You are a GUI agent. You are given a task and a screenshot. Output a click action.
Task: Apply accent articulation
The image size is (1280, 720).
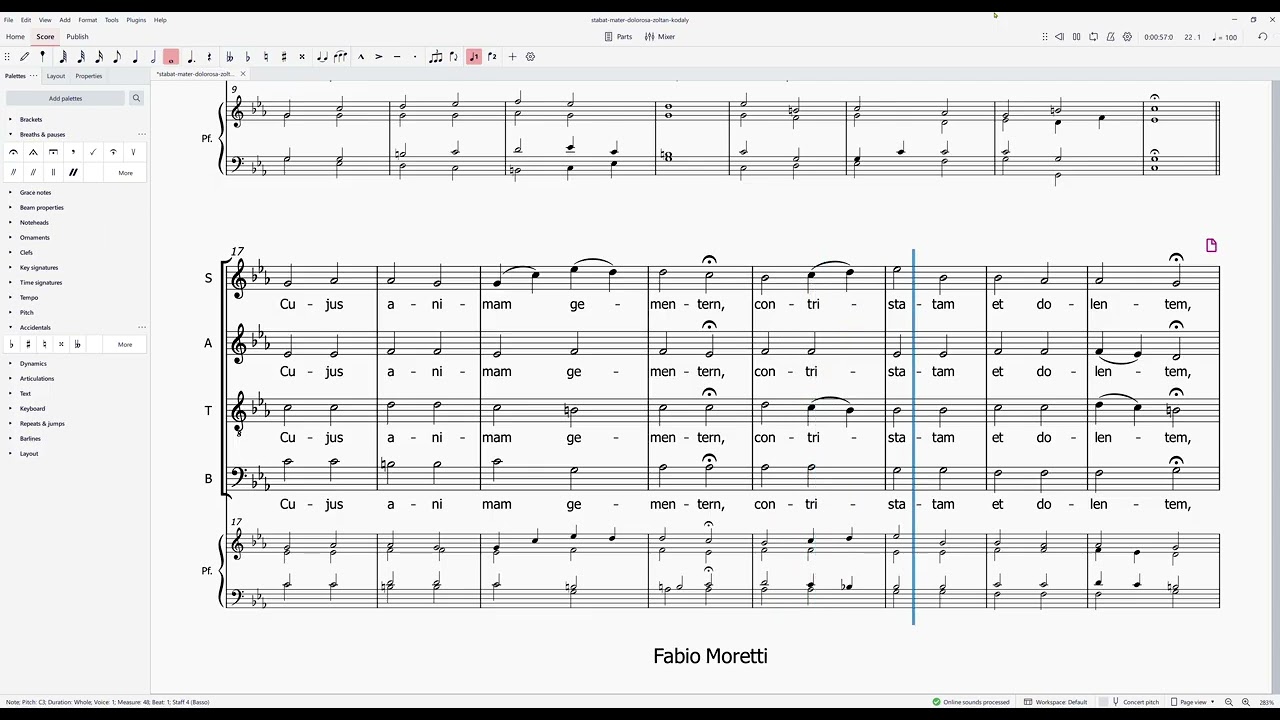pyautogui.click(x=379, y=57)
